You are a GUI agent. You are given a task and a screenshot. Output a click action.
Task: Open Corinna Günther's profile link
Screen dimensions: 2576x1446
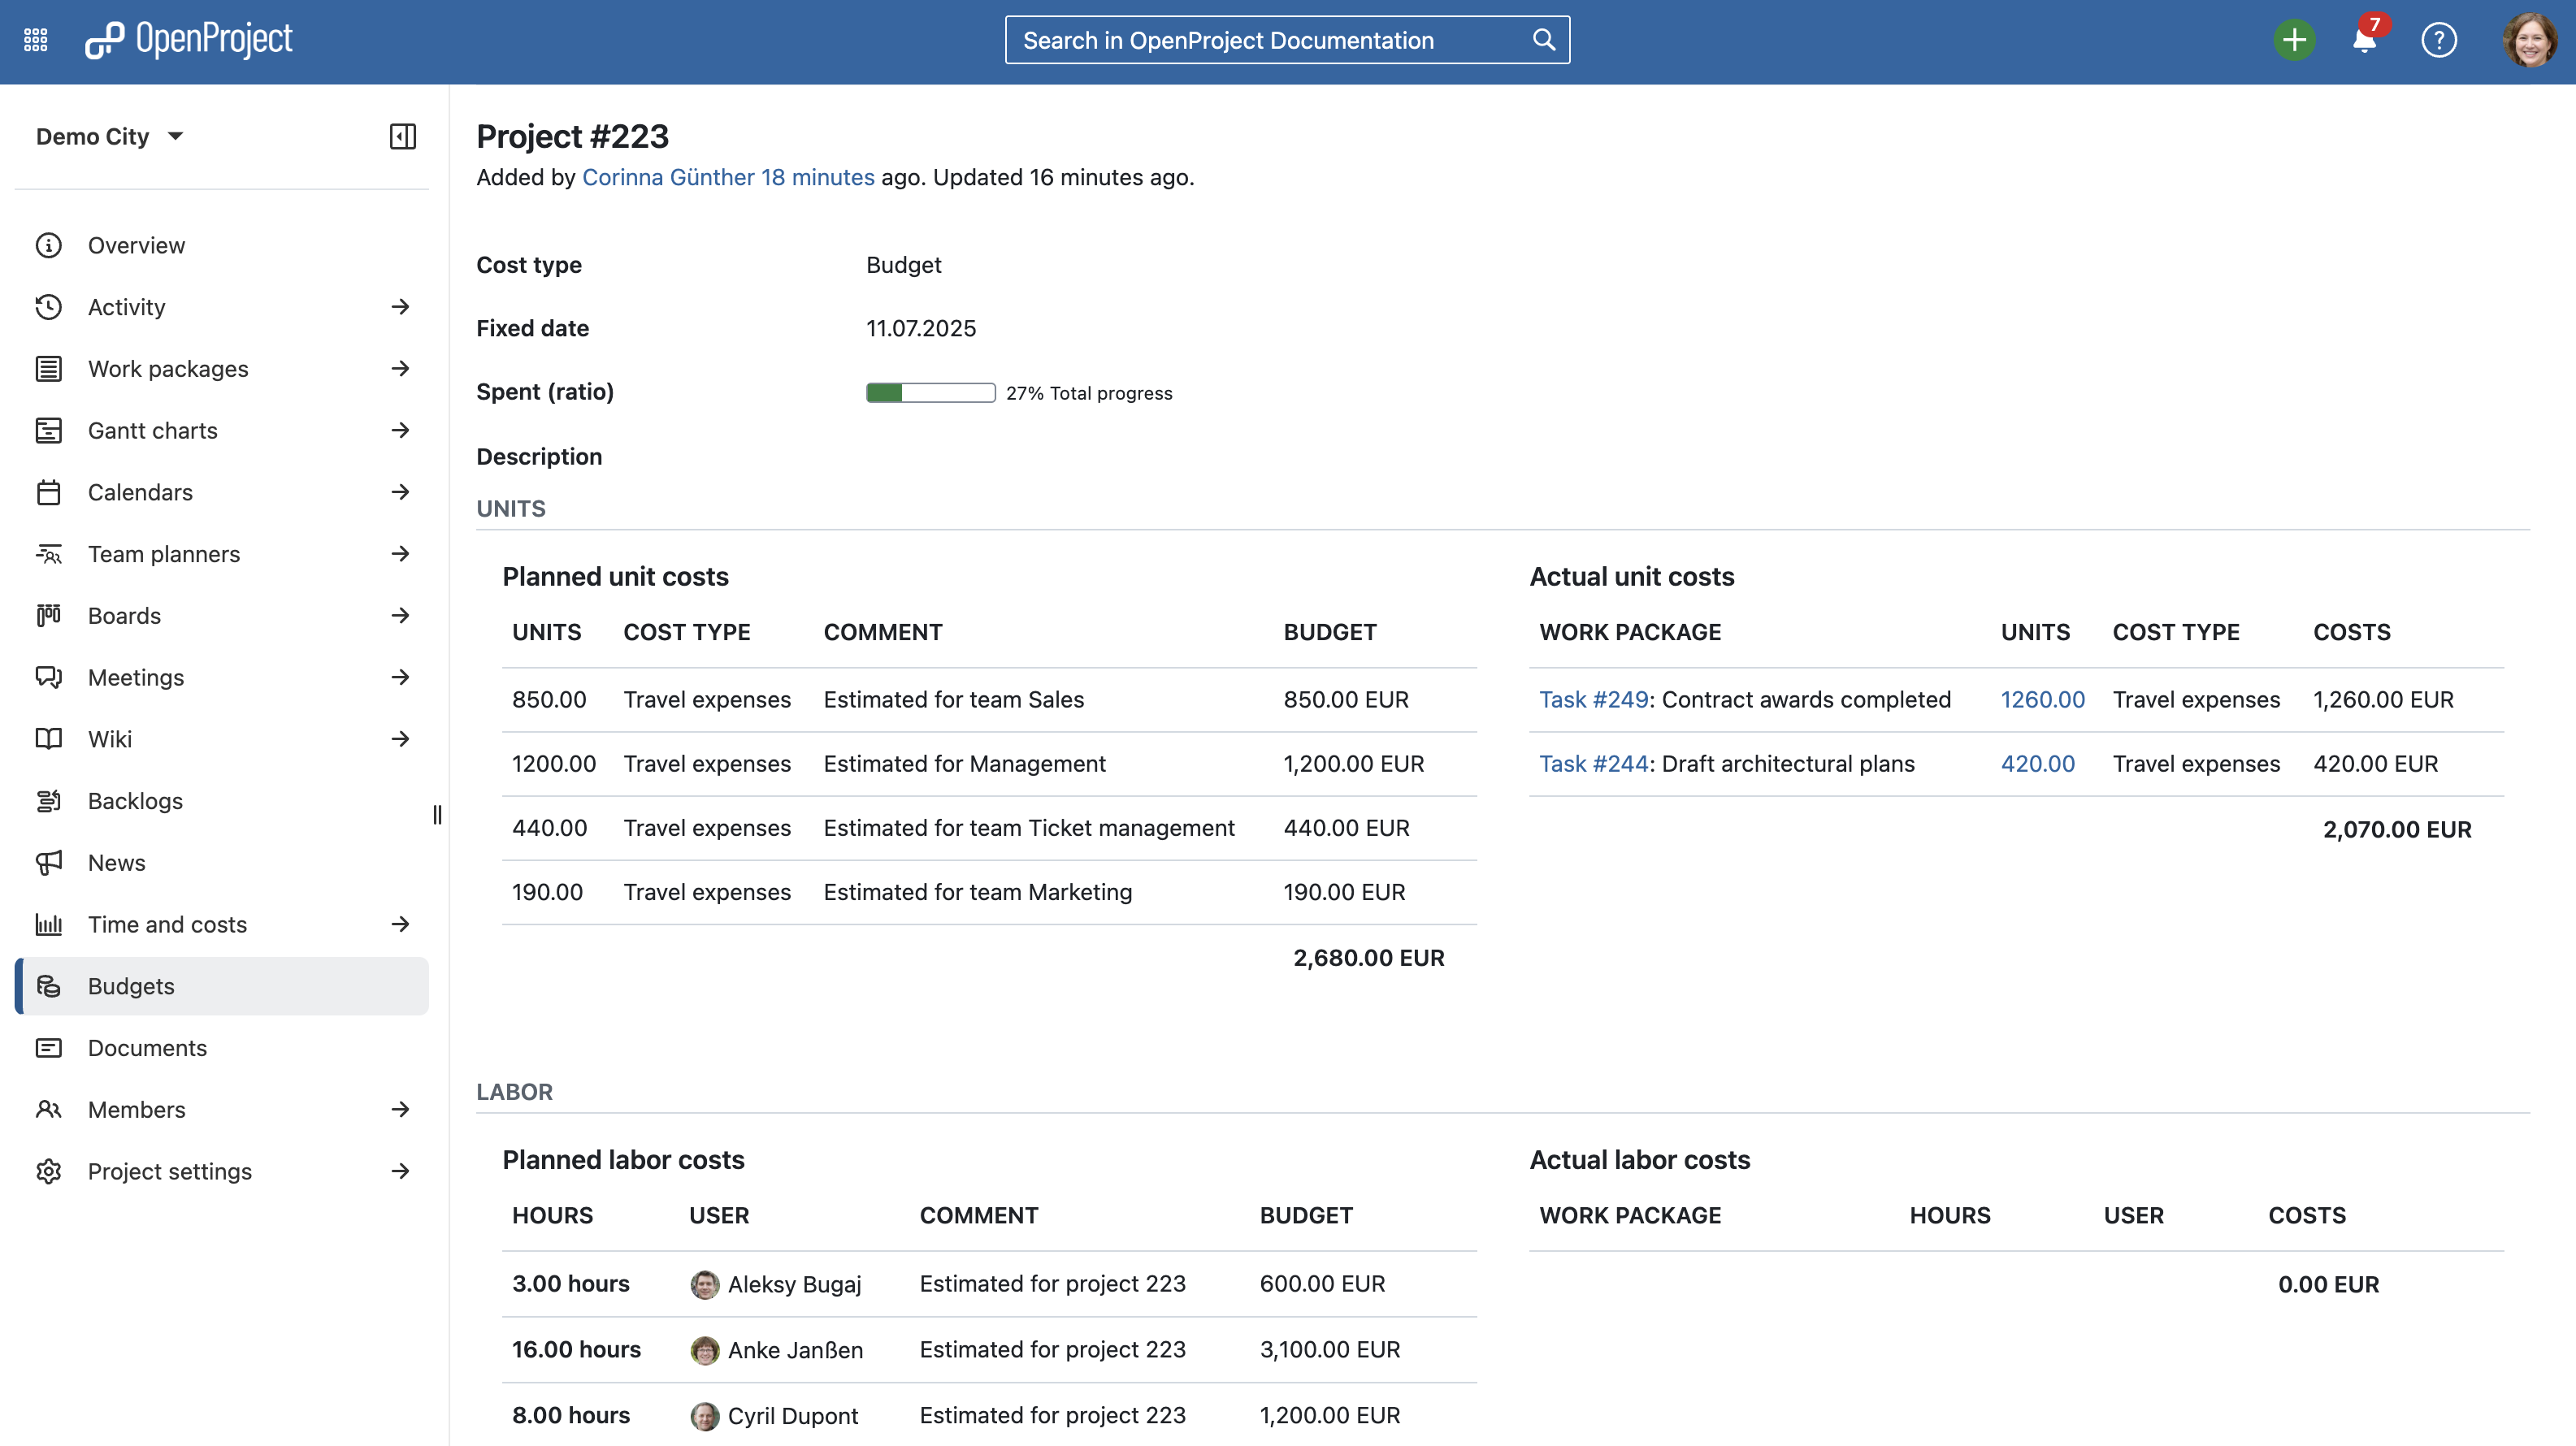click(667, 177)
